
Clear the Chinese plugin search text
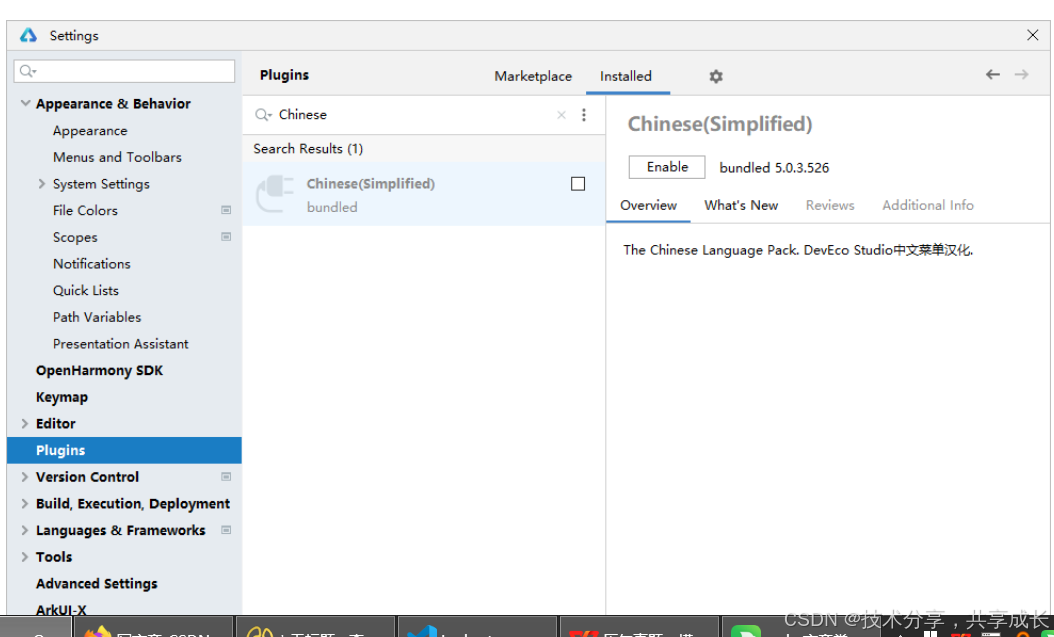[561, 115]
